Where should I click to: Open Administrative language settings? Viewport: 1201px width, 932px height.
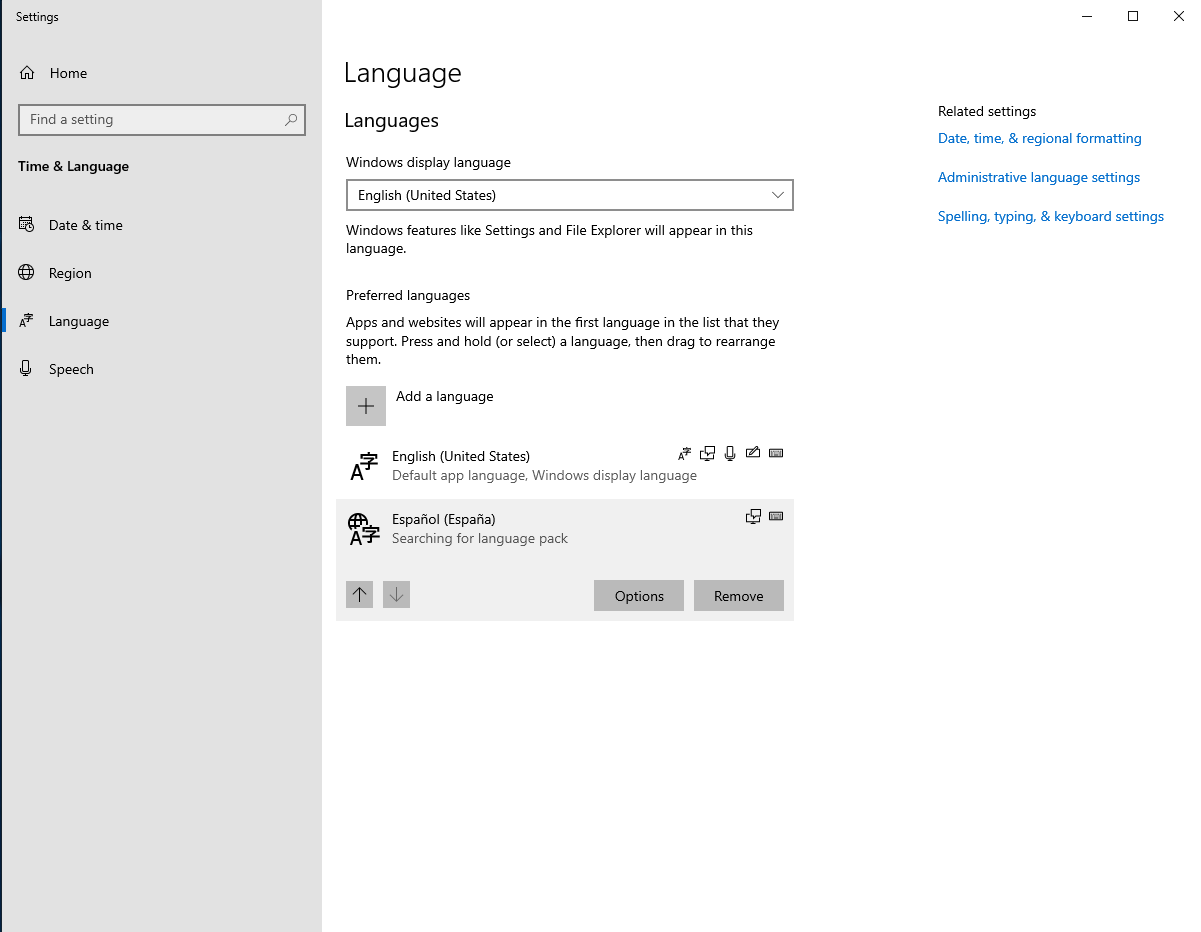pos(1039,177)
